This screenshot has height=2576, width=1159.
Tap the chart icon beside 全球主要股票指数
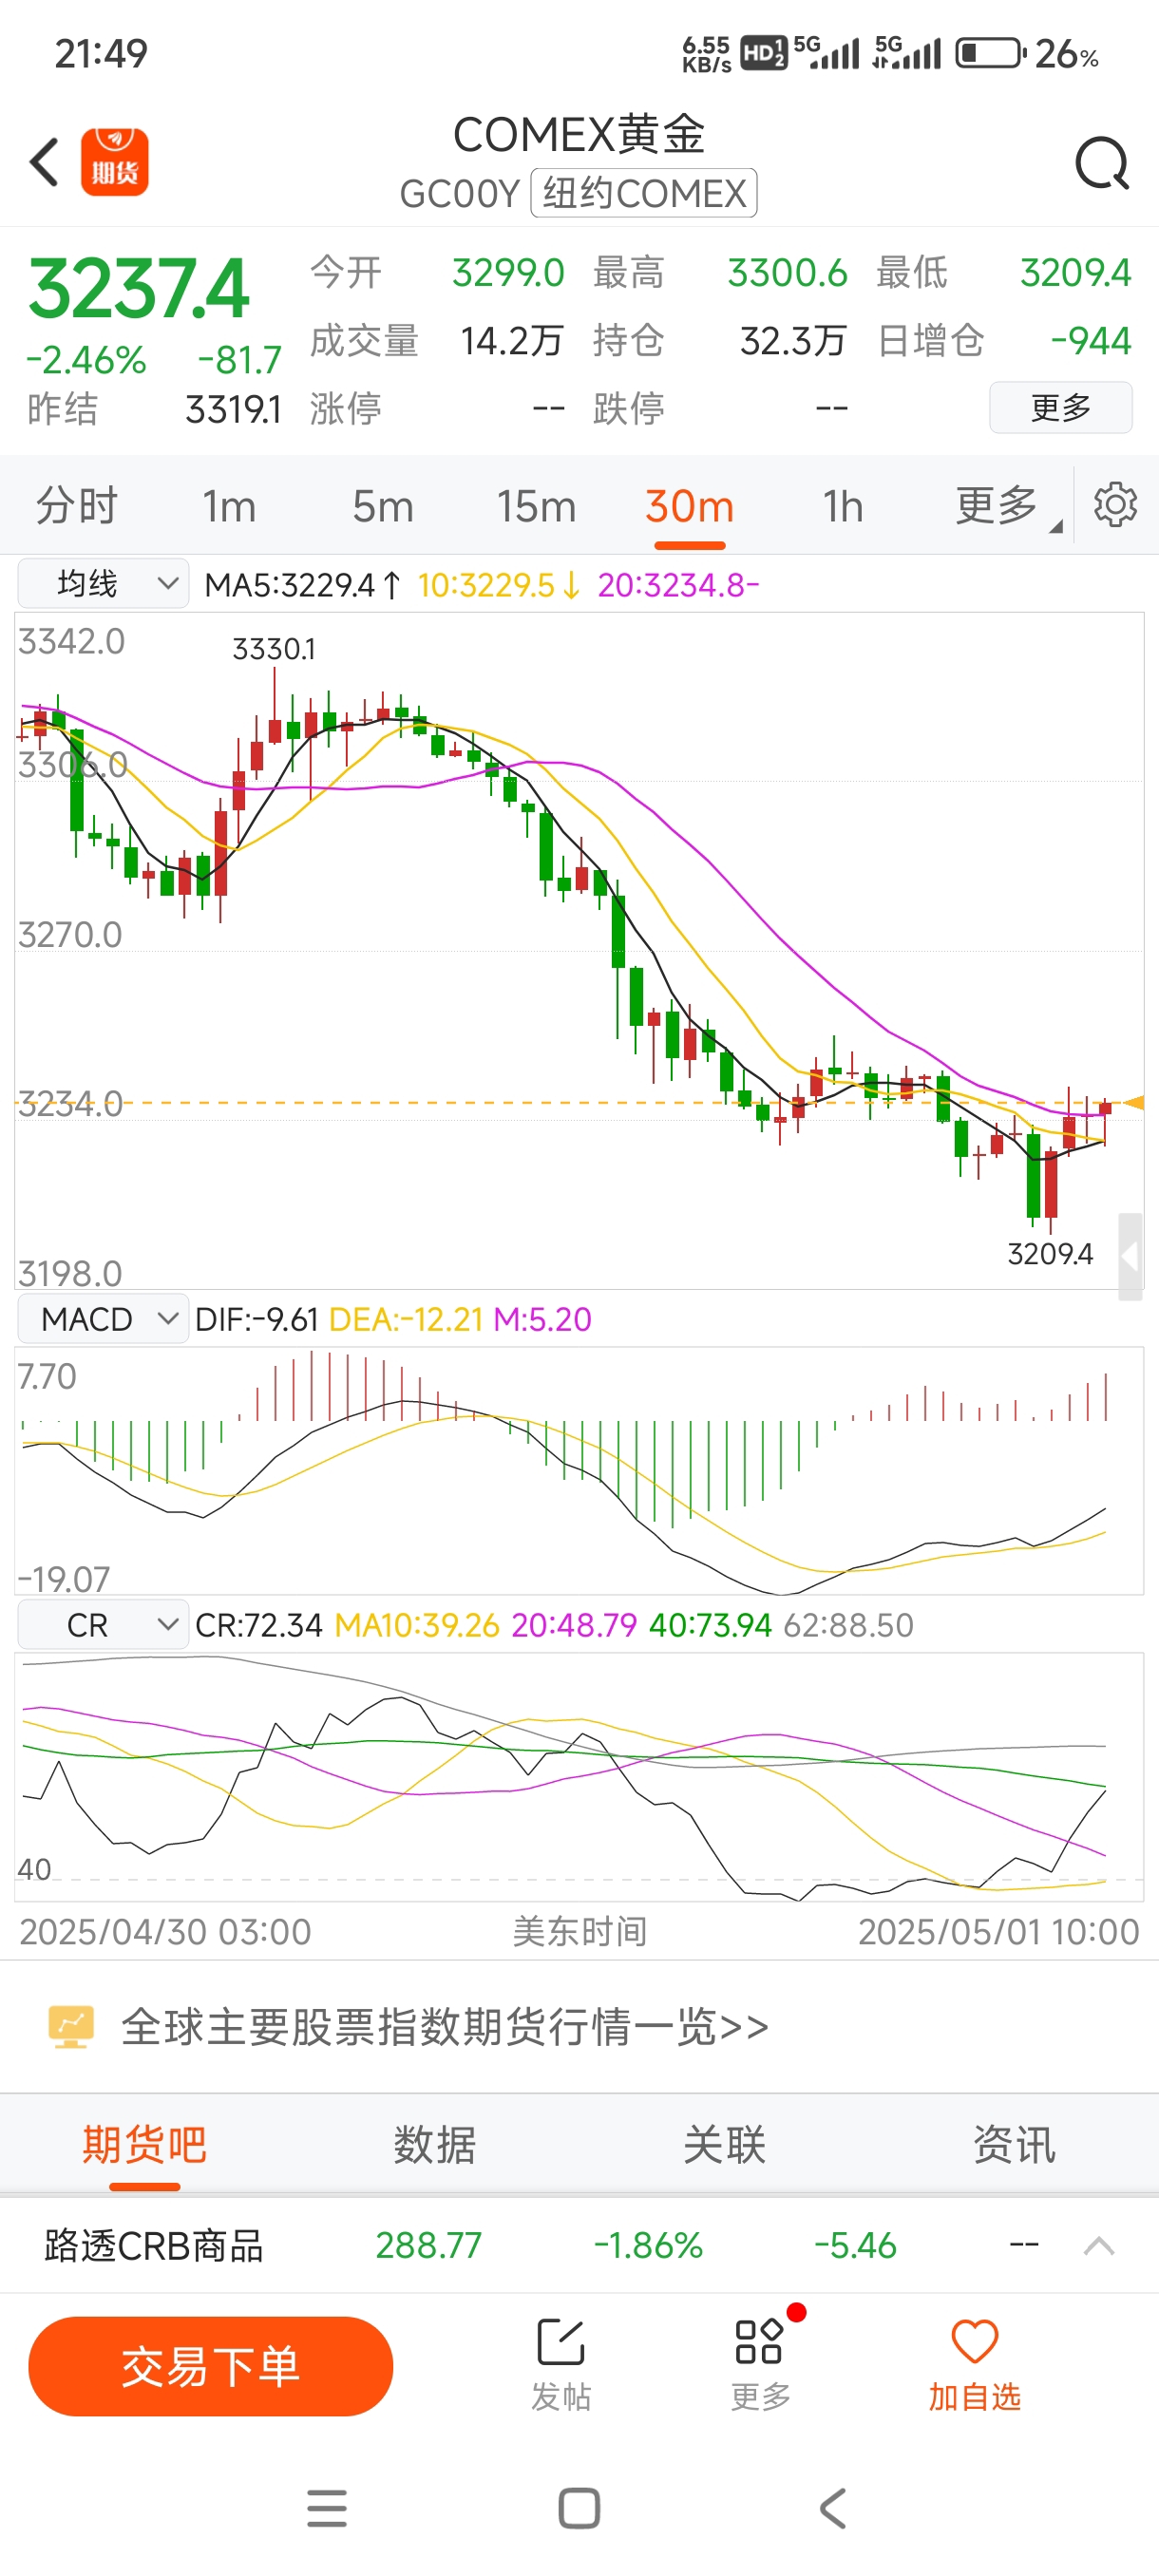(71, 2027)
